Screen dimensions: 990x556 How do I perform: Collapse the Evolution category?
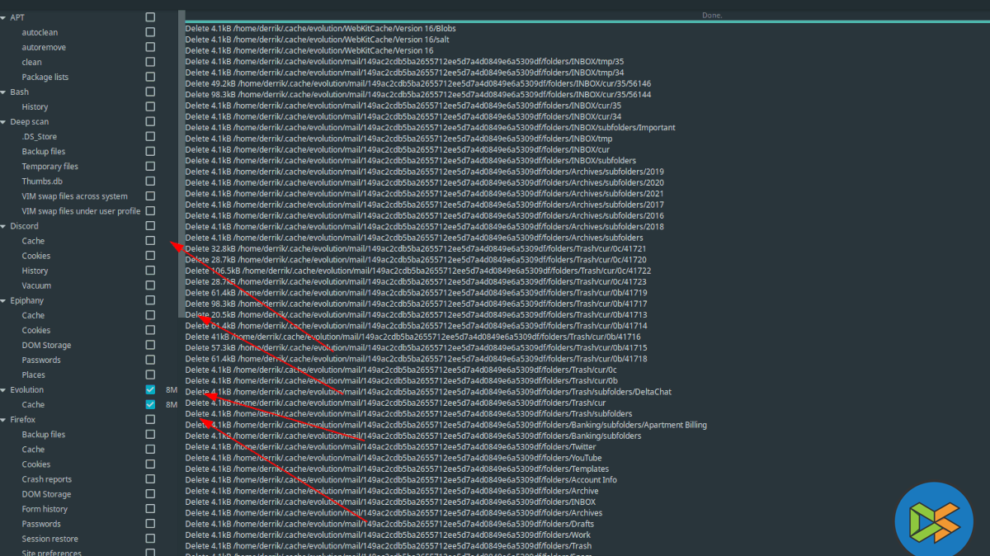3,390
